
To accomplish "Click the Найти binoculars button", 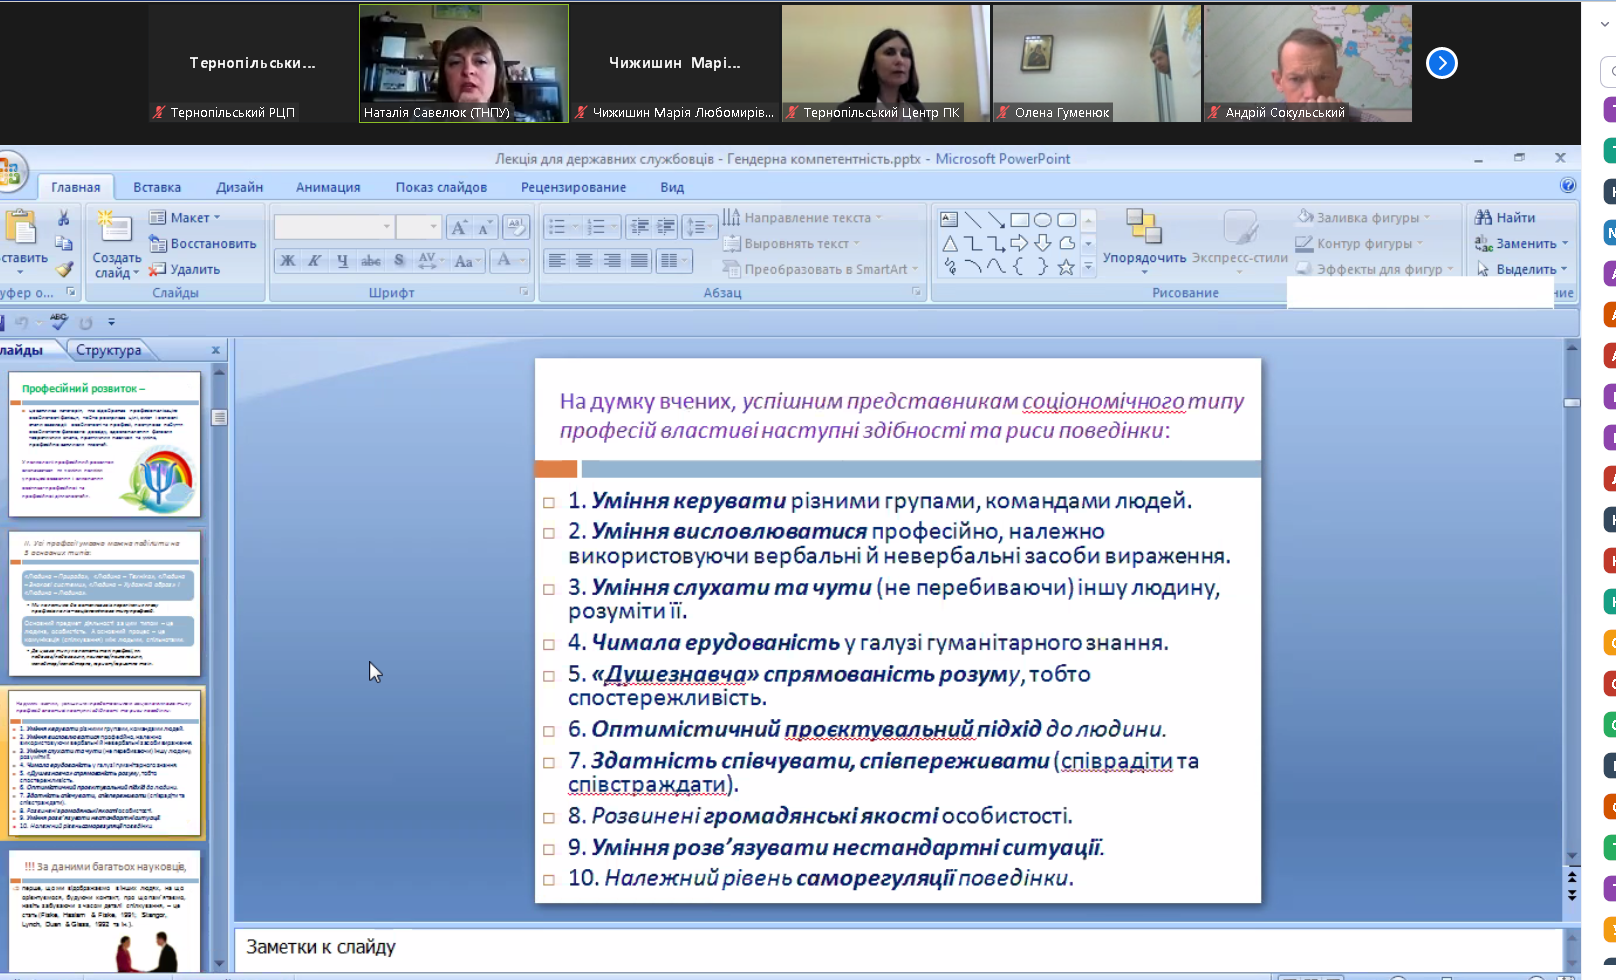I will point(1505,217).
